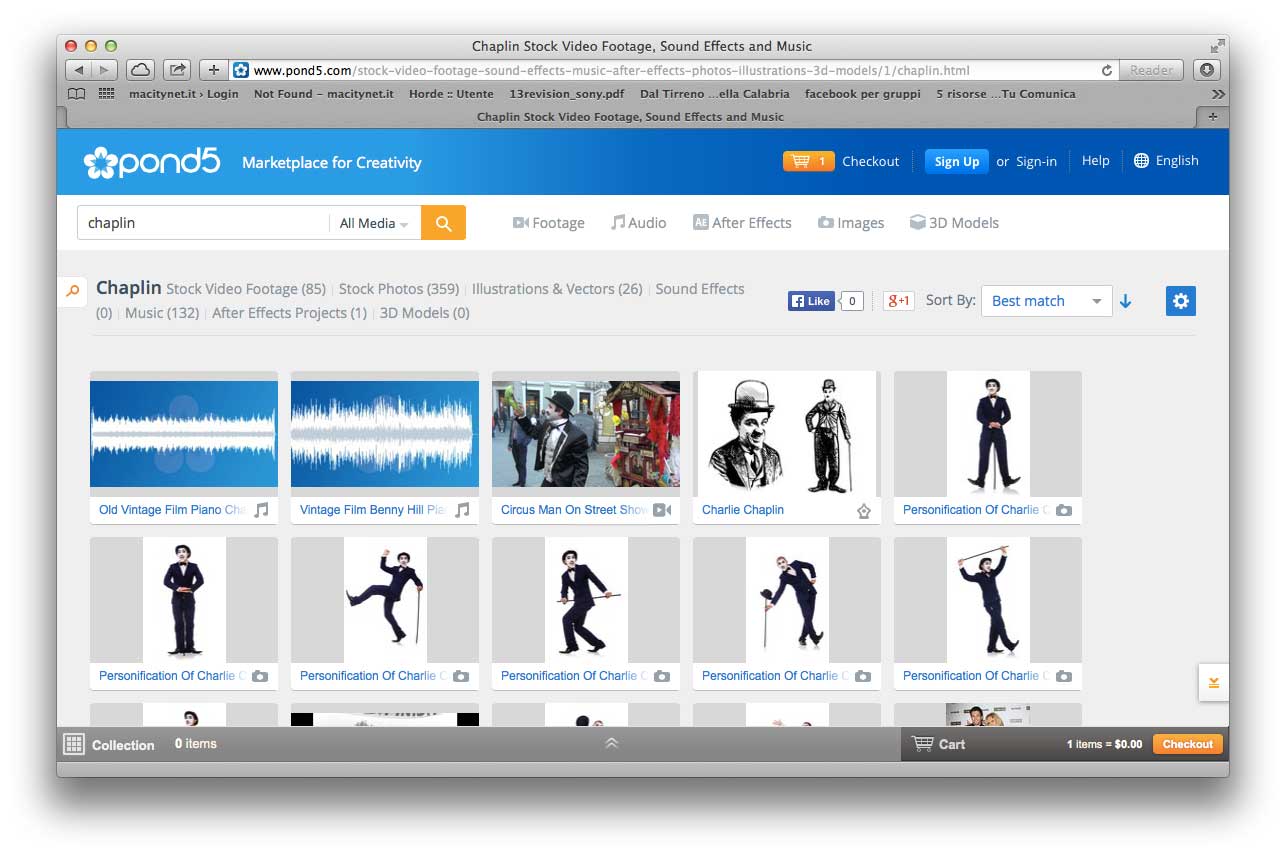This screenshot has height=856, width=1286.
Task: Show more bookmarks with the double chevron
Action: pyautogui.click(x=1217, y=94)
